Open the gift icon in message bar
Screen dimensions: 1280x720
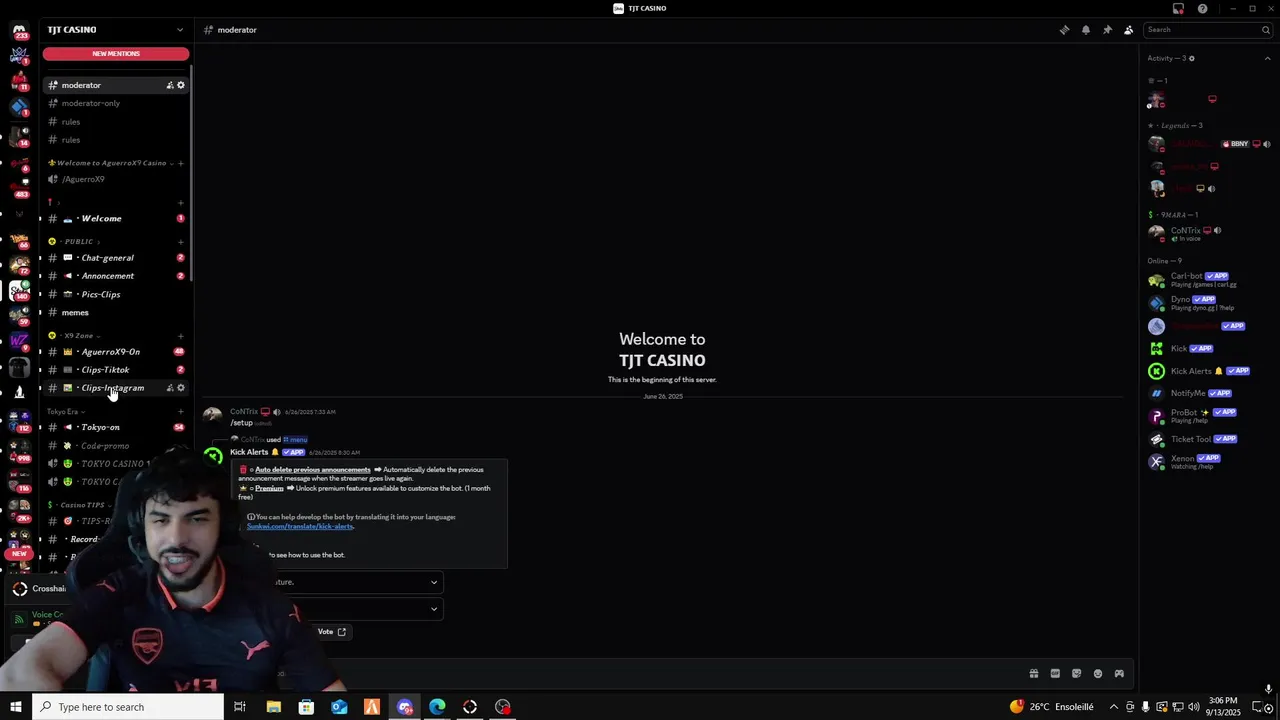point(1034,674)
